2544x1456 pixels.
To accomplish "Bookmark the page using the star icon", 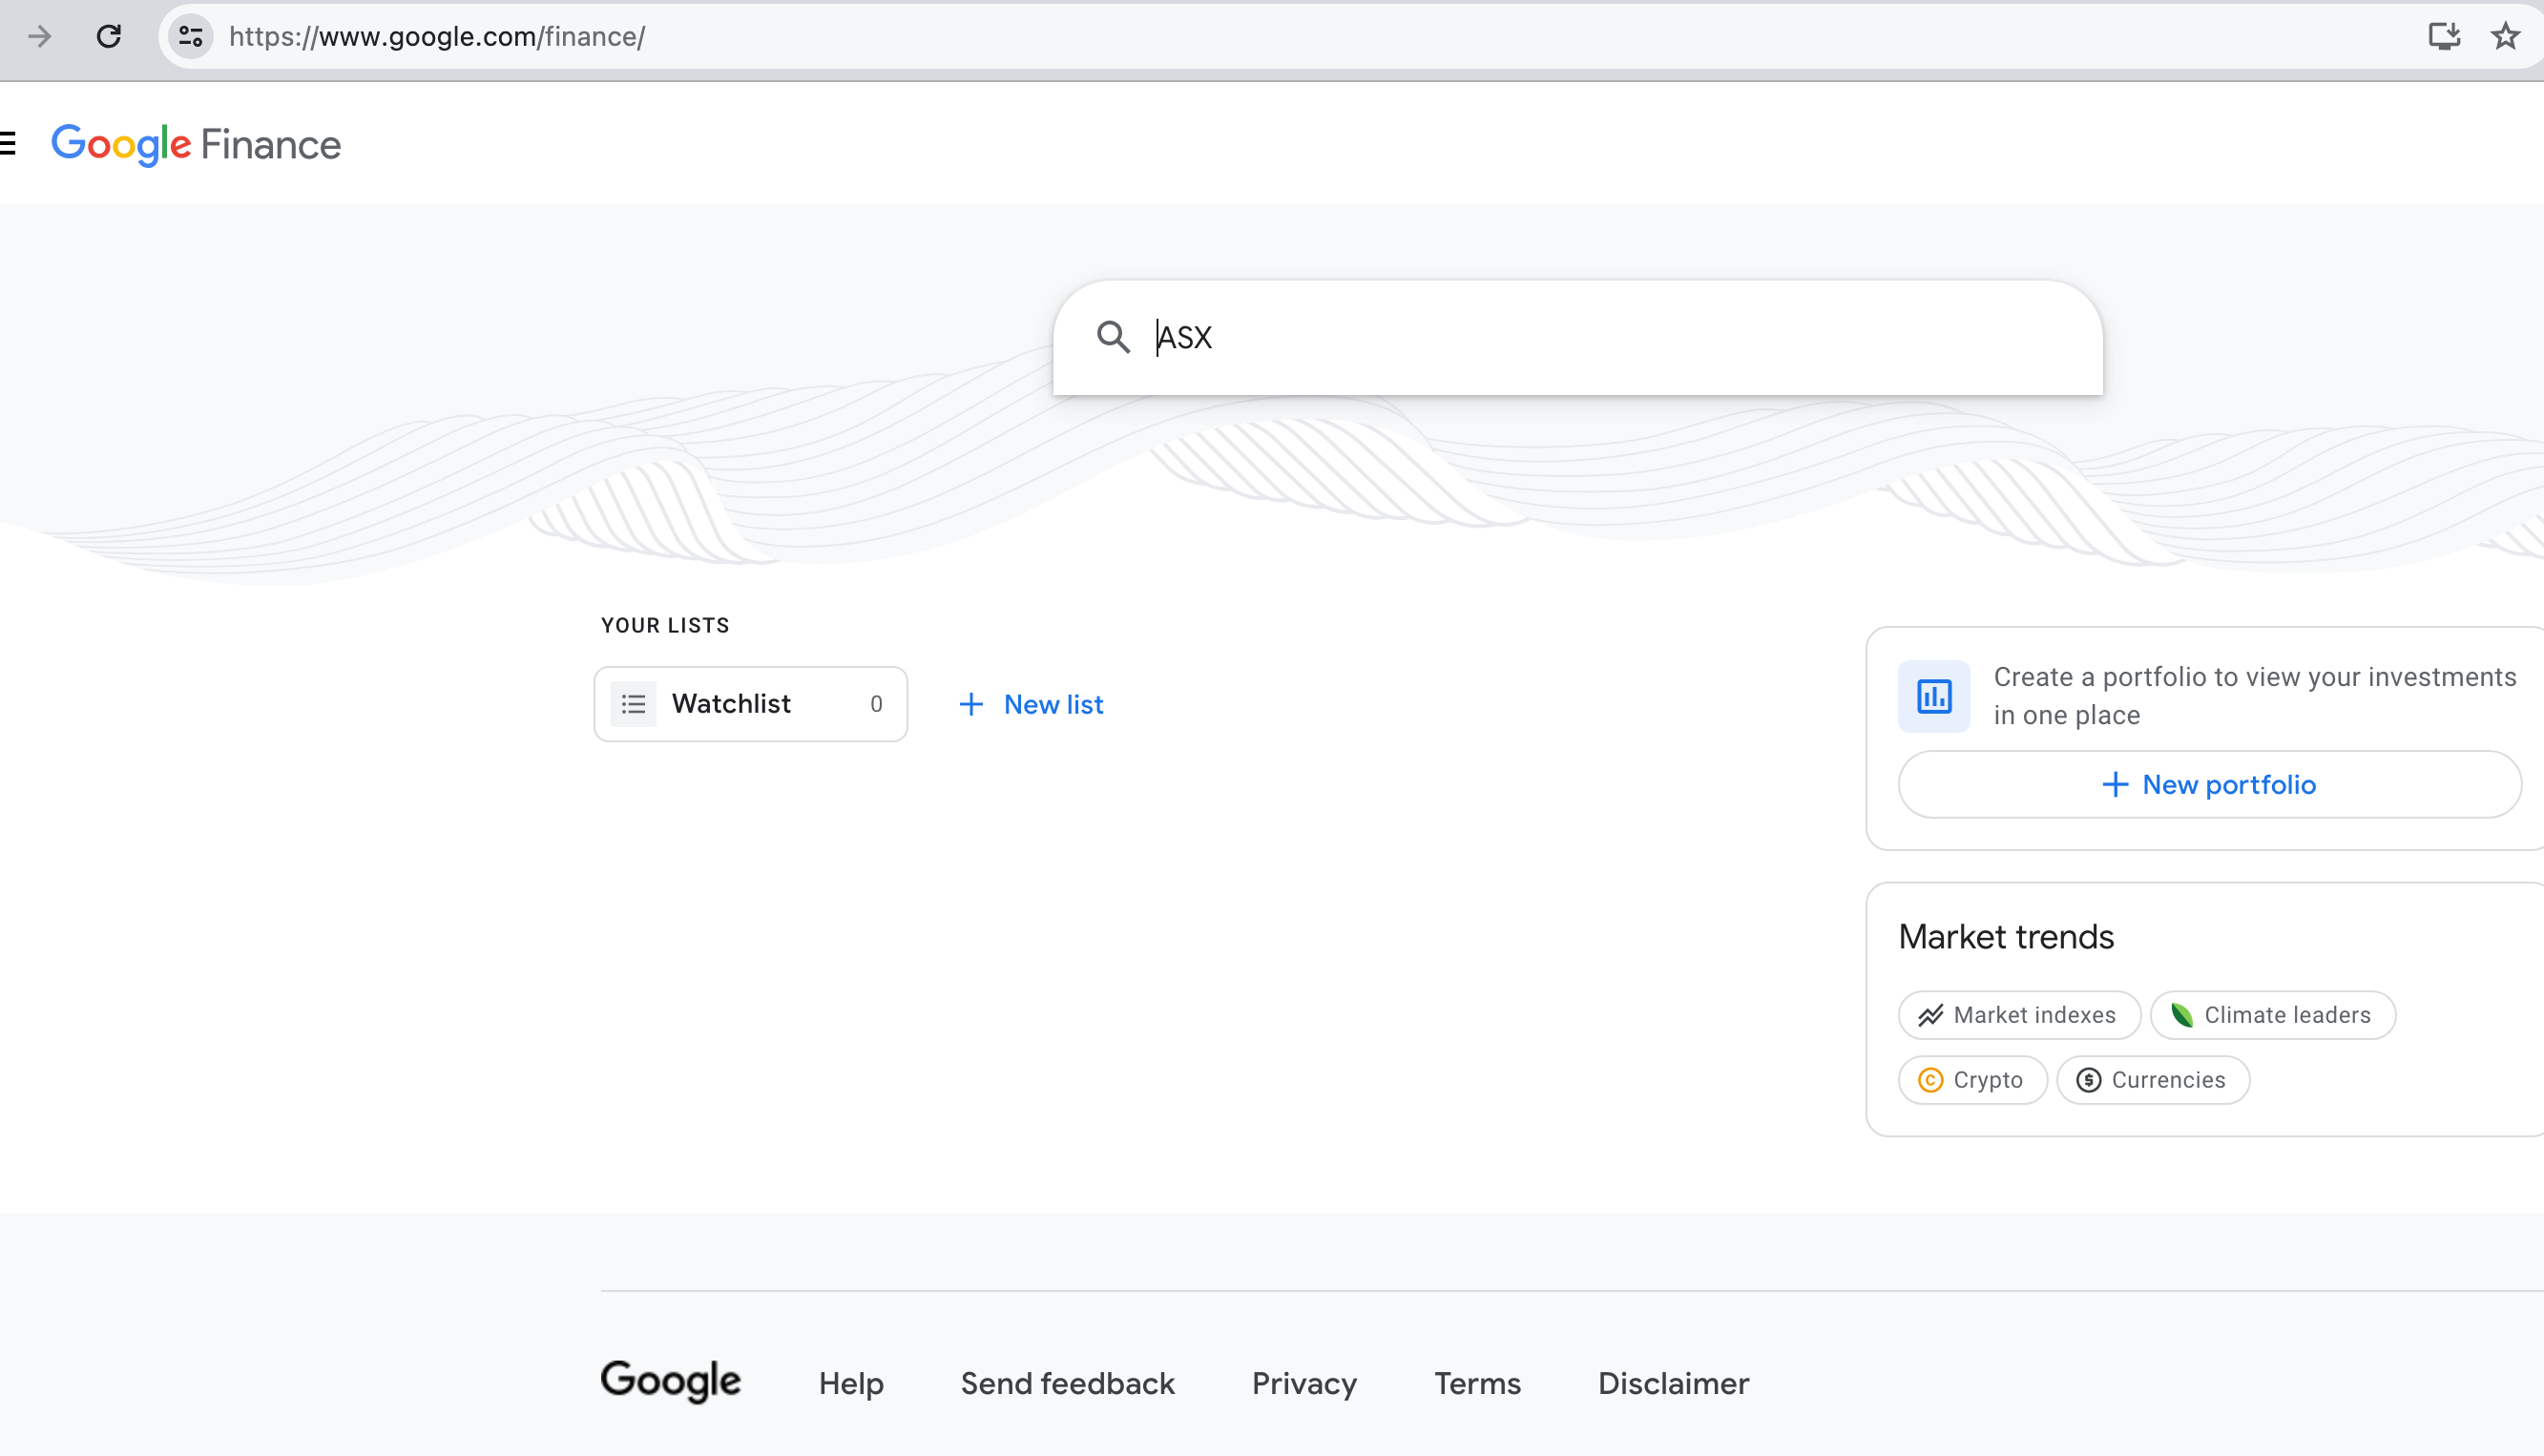I will click(x=2505, y=37).
